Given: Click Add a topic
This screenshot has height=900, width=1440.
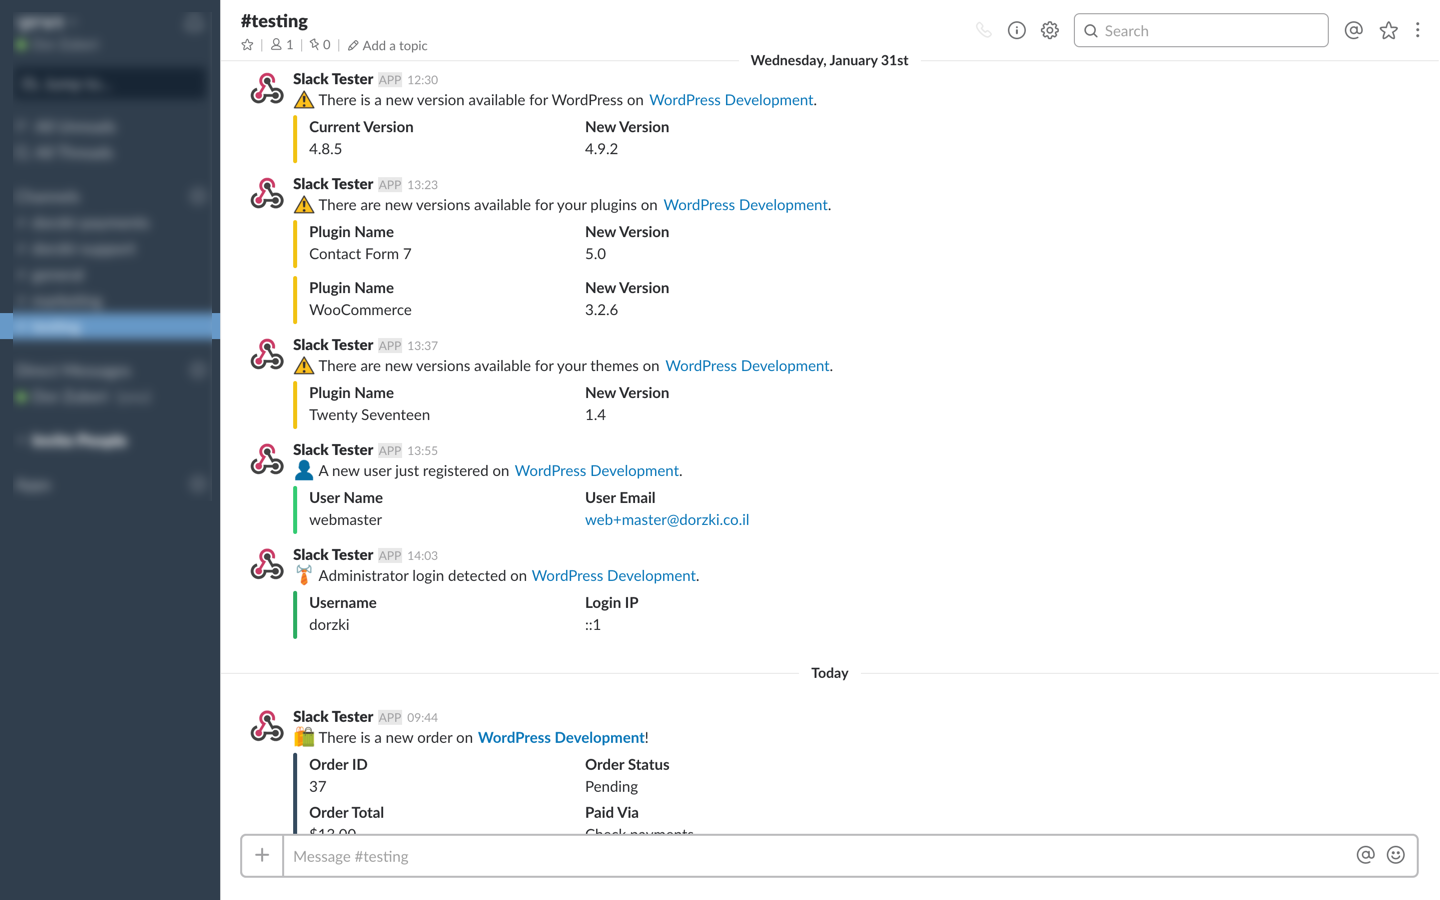Looking at the screenshot, I should (x=388, y=46).
